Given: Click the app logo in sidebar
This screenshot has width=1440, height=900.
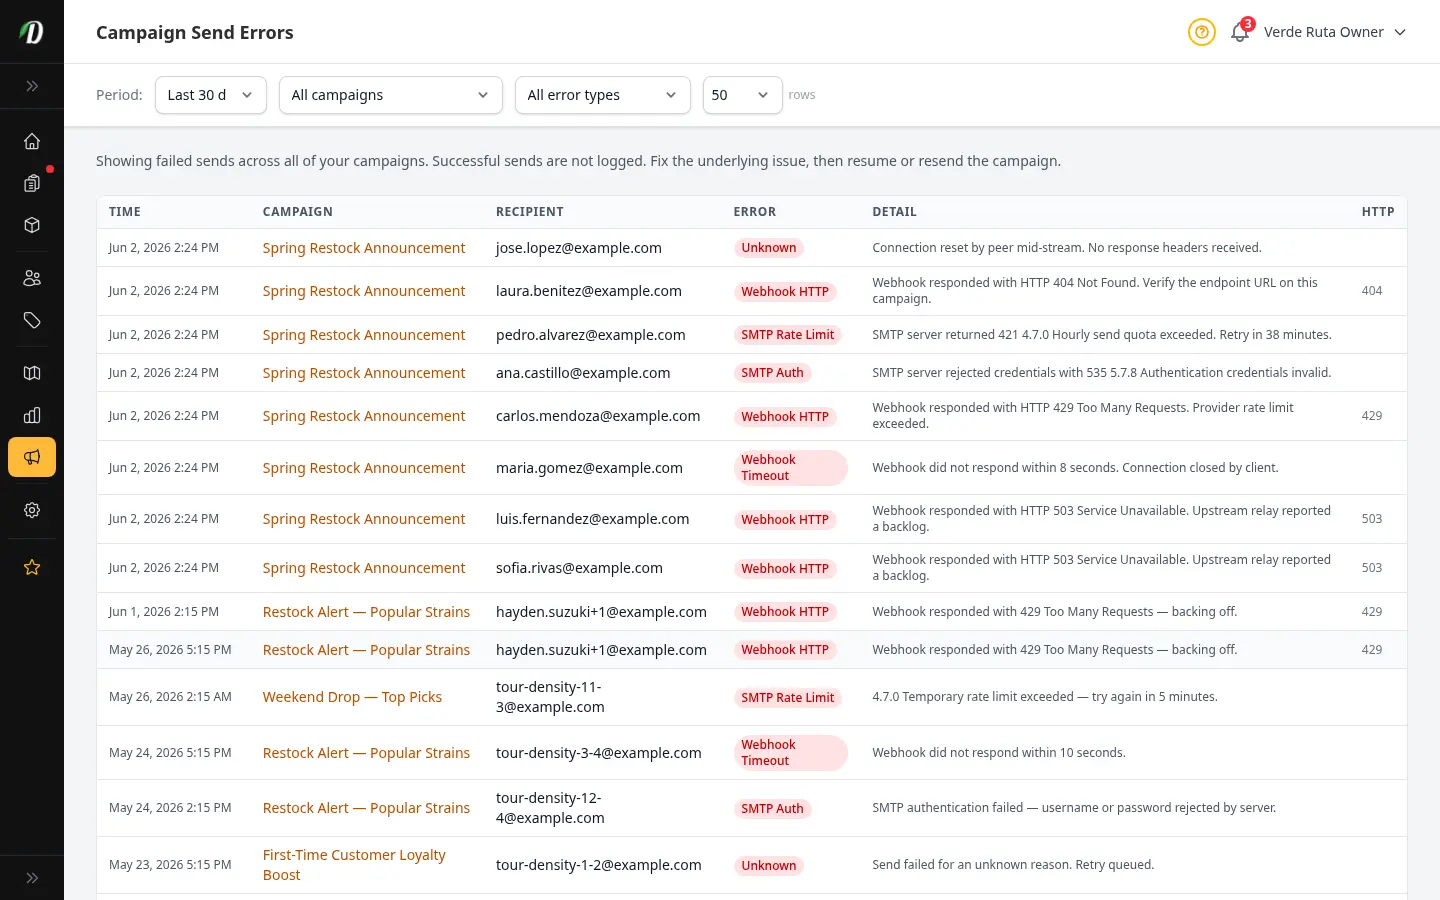Looking at the screenshot, I should 32,32.
